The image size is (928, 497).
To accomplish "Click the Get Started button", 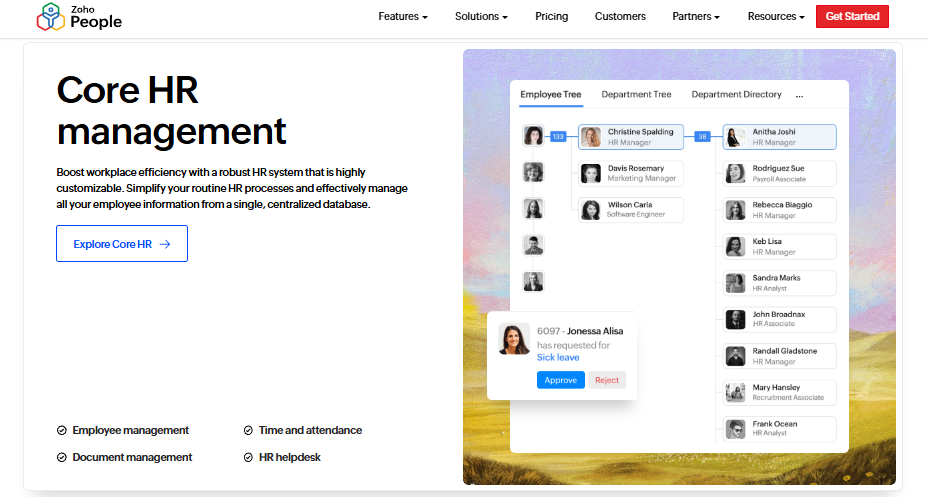I will click(x=852, y=17).
